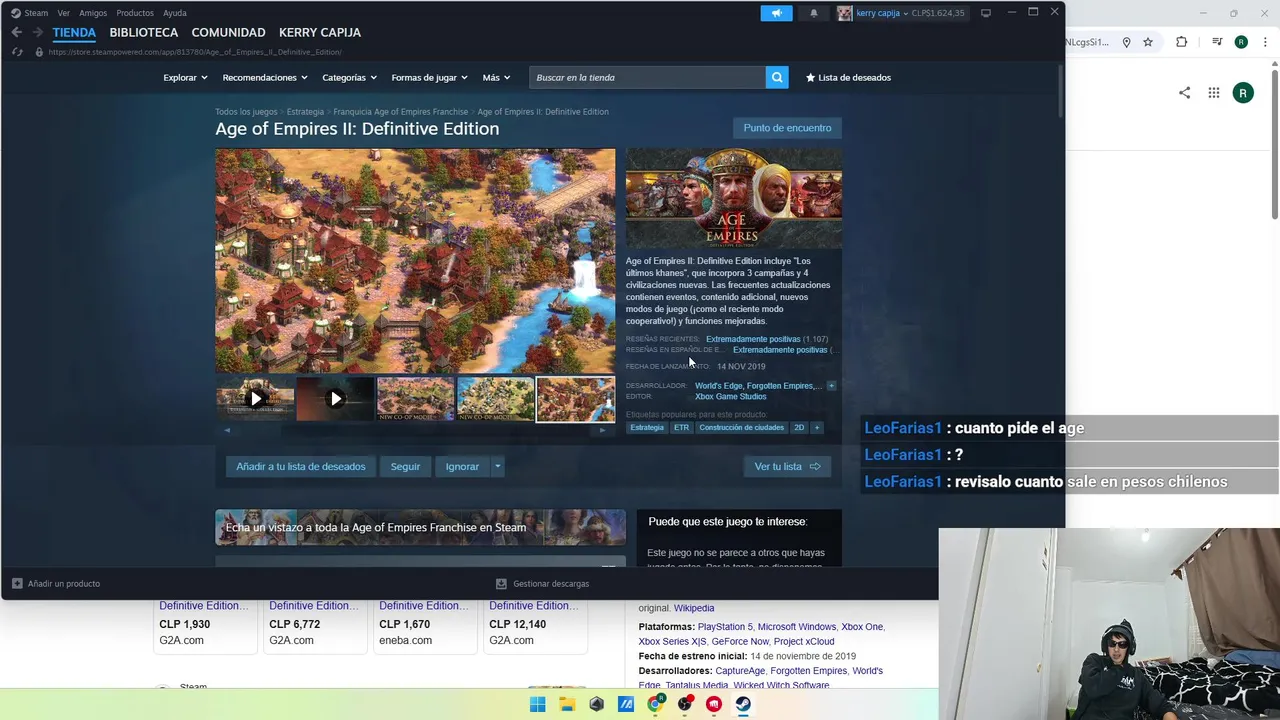Open the KERRY CAPIJA profile tab
Image resolution: width=1280 pixels, height=720 pixels.
pyautogui.click(x=320, y=32)
